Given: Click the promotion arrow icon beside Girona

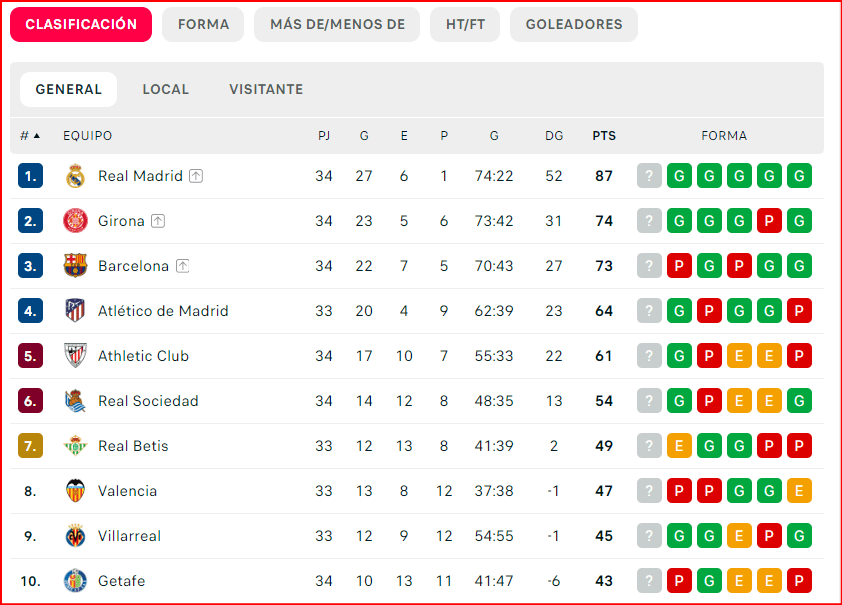Looking at the screenshot, I should coord(158,221).
